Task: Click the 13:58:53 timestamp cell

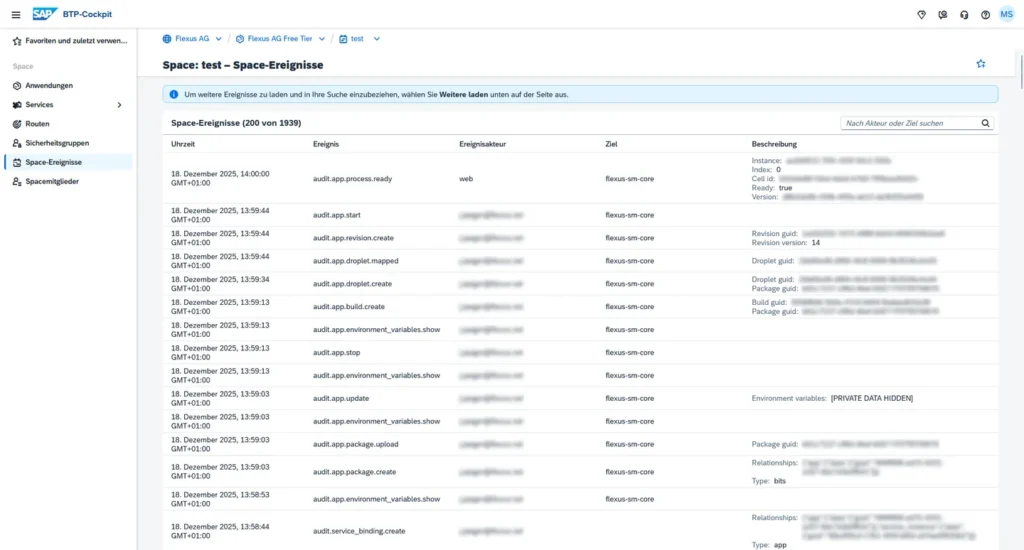Action: 220,499
